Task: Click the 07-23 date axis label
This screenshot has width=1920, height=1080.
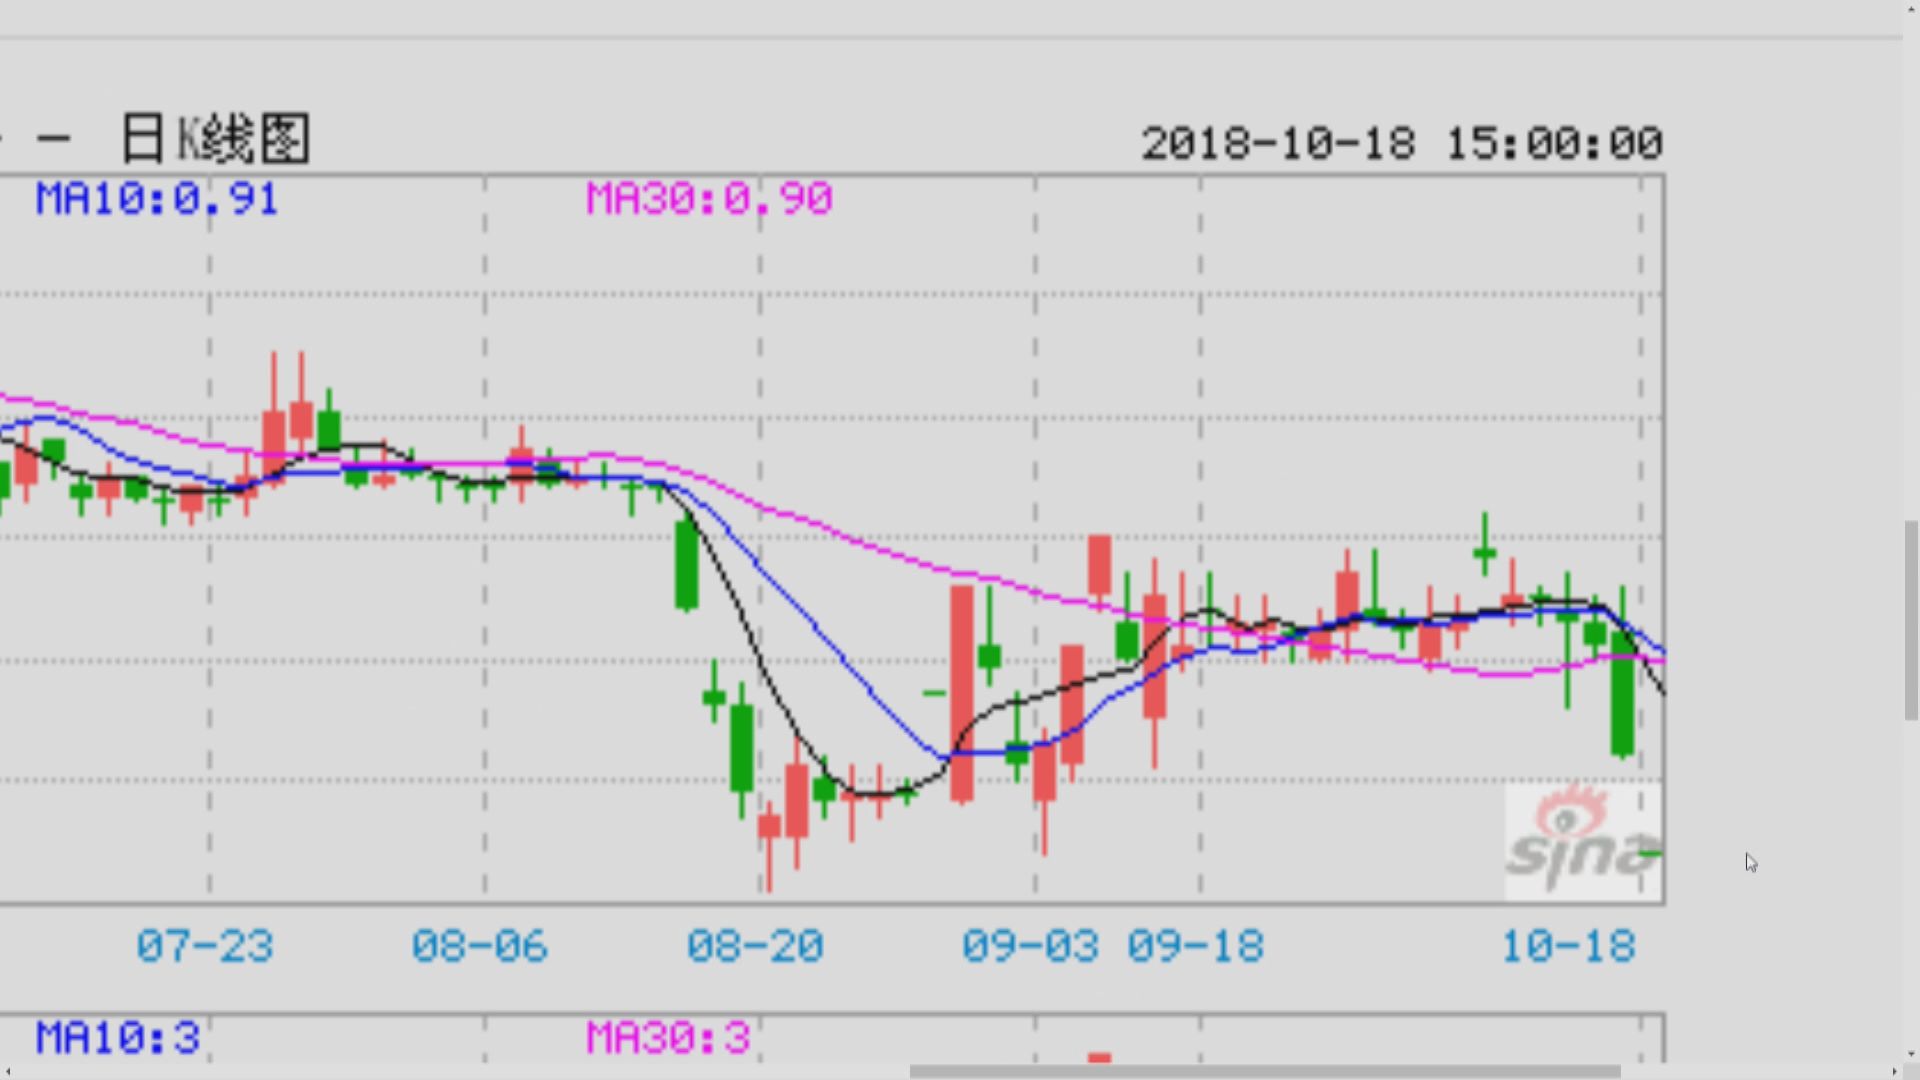Action: [205, 946]
